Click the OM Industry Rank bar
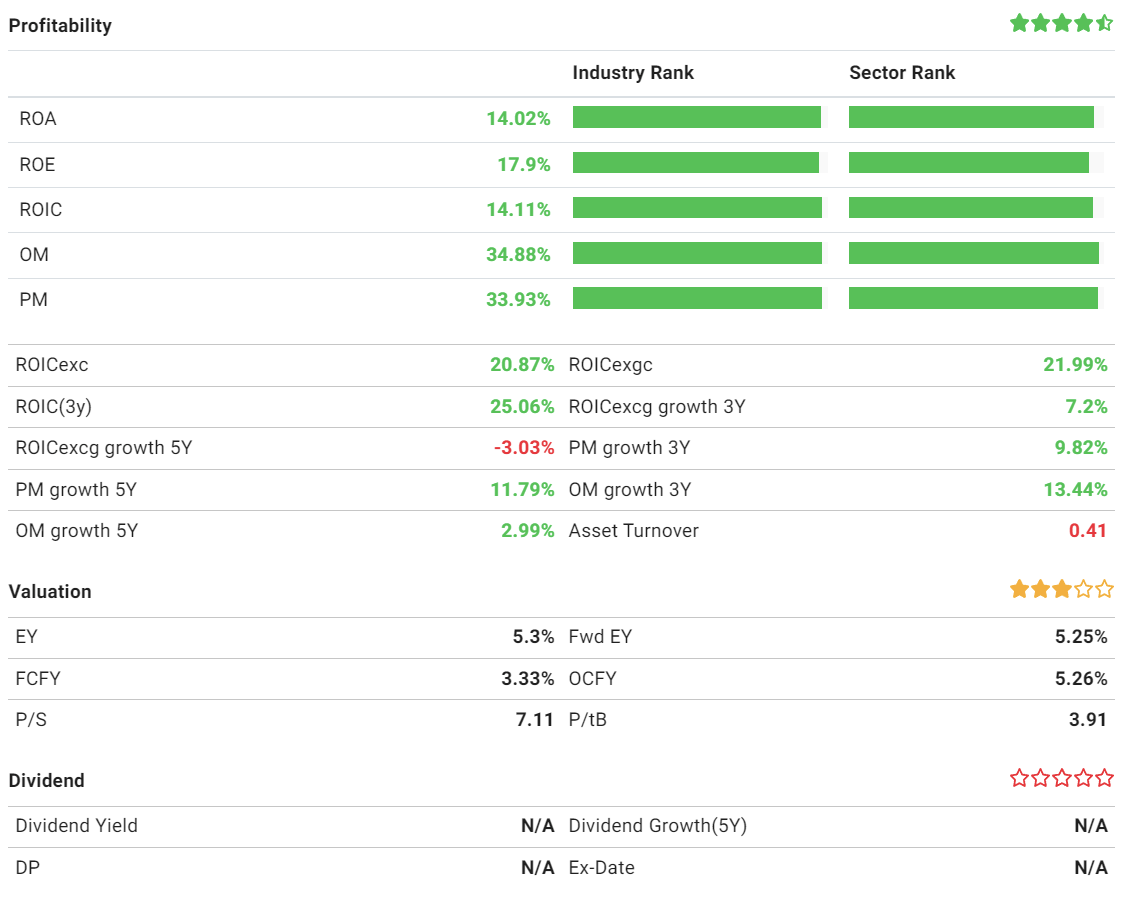The height and width of the screenshot is (924, 1128). click(697, 254)
